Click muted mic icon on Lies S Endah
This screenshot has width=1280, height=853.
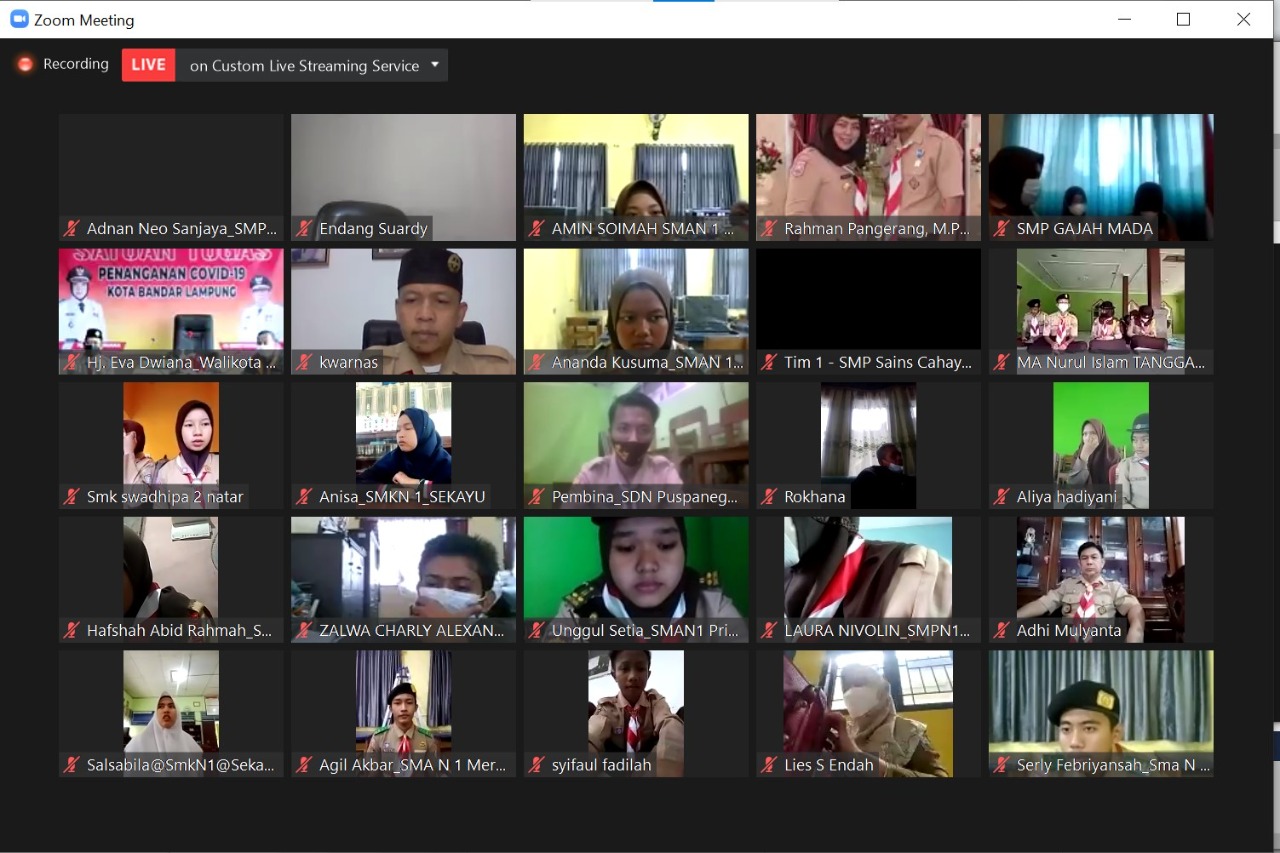(x=769, y=765)
